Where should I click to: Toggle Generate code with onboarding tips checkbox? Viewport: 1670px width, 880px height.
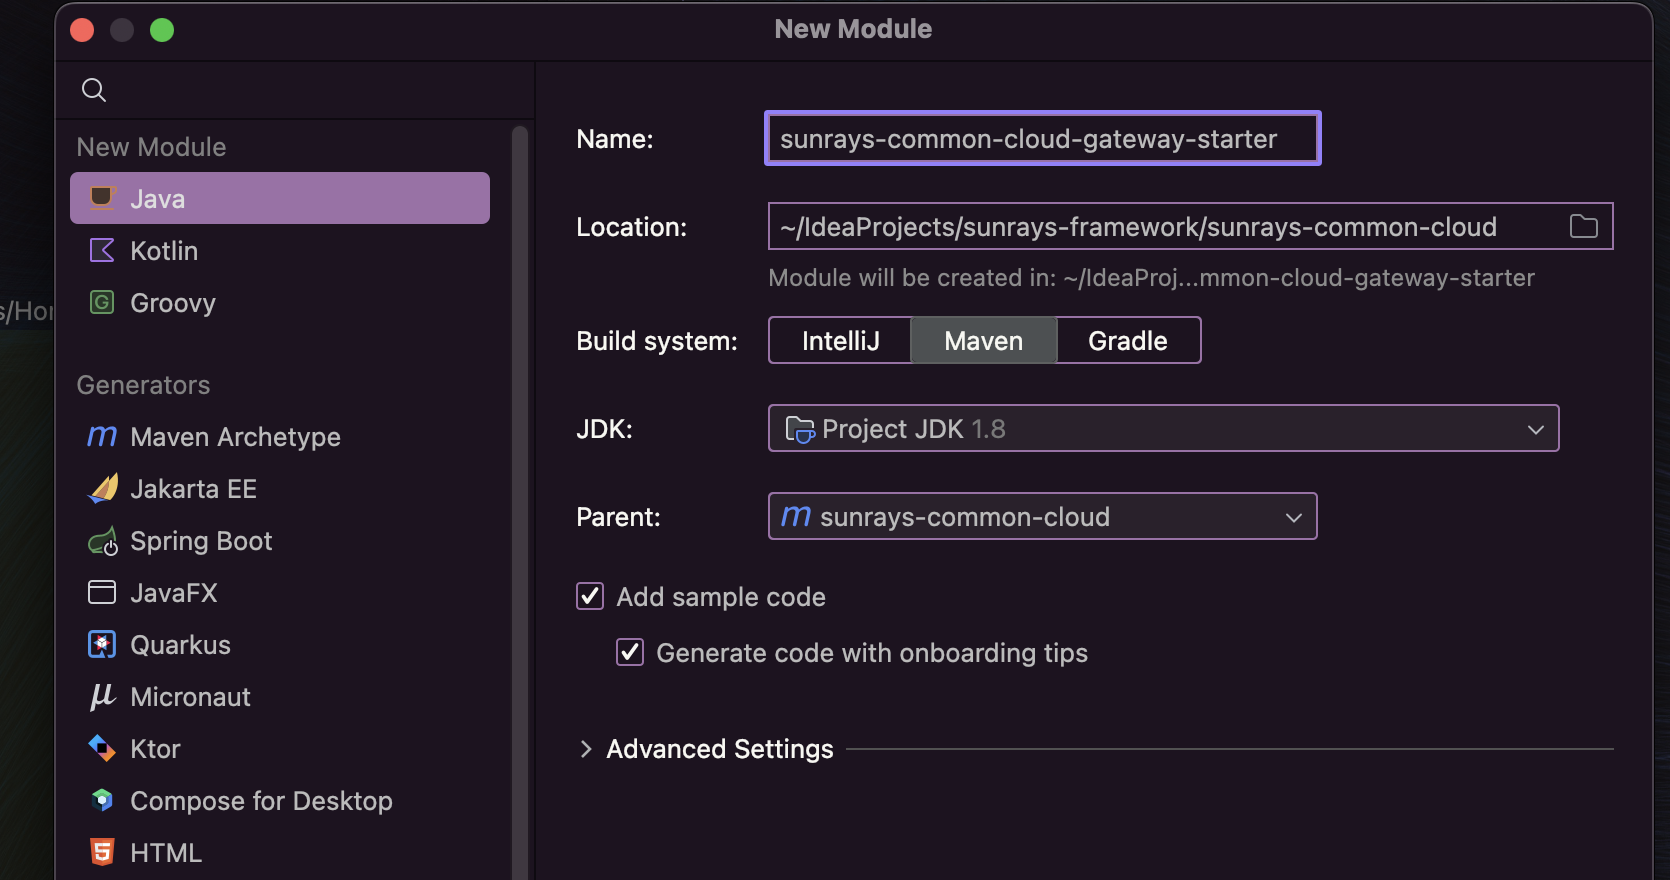point(630,652)
